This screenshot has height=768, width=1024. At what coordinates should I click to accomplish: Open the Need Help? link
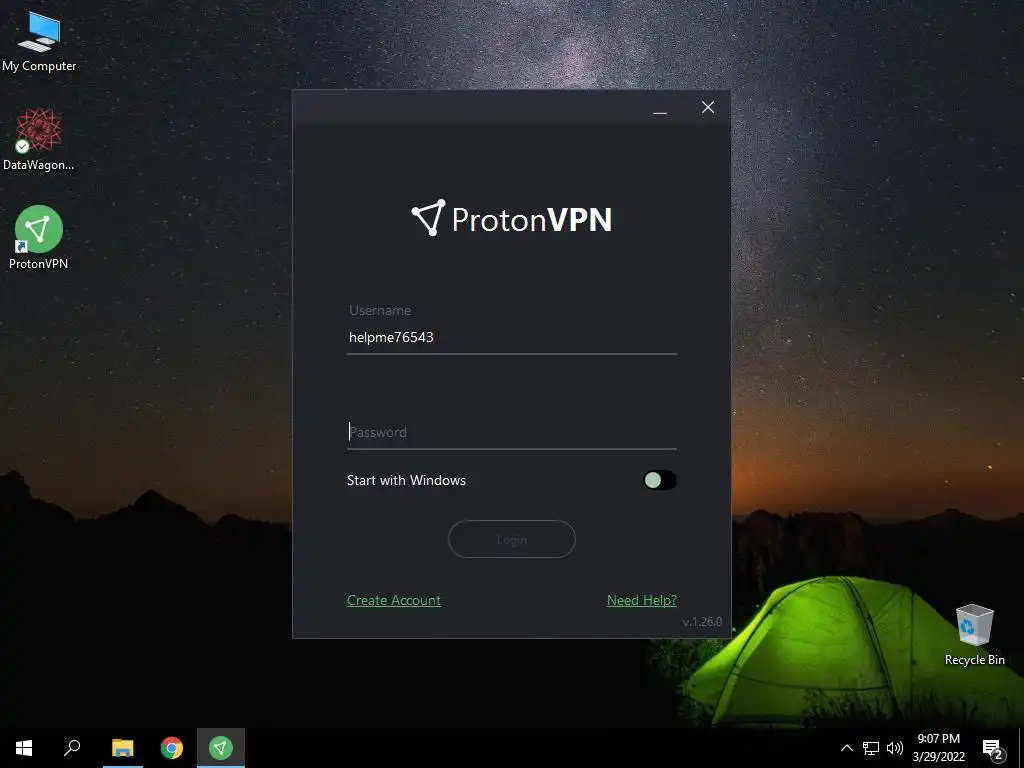tap(641, 600)
